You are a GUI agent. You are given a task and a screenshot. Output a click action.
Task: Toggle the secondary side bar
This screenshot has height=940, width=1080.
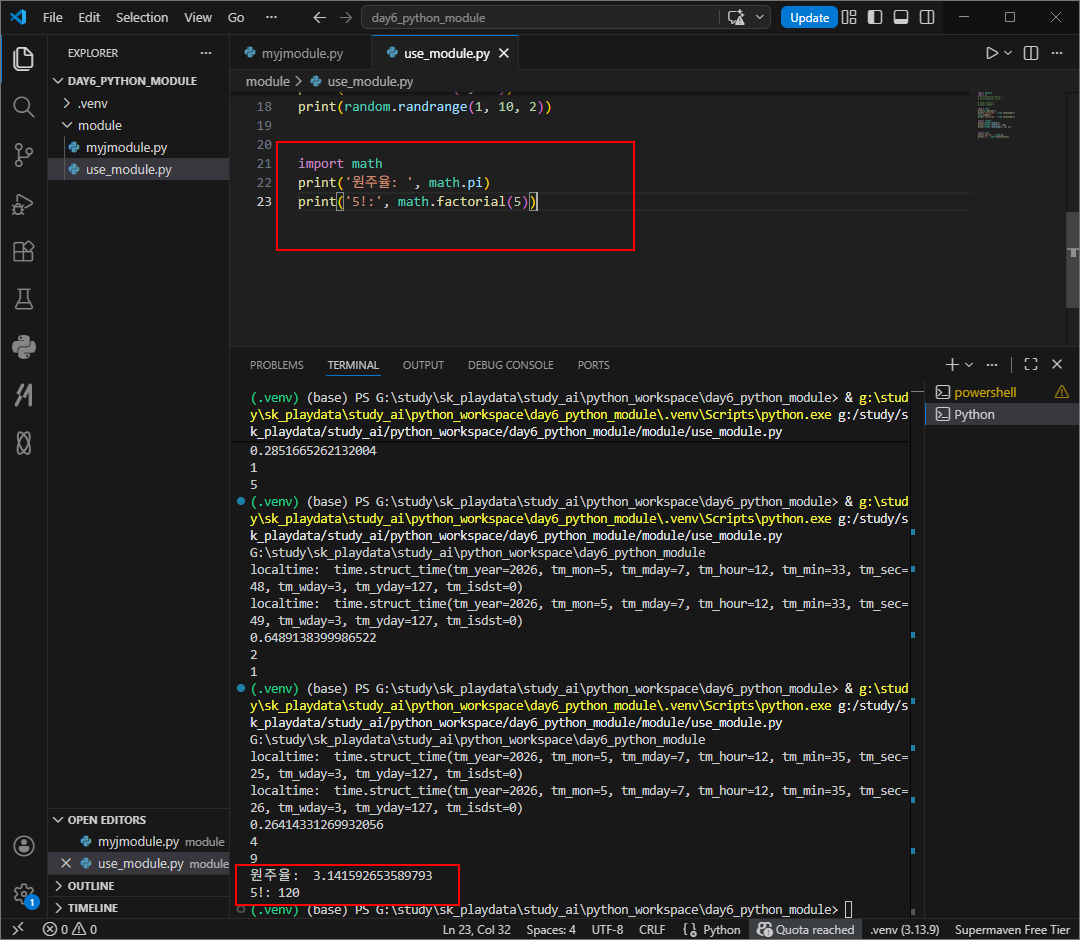[927, 17]
